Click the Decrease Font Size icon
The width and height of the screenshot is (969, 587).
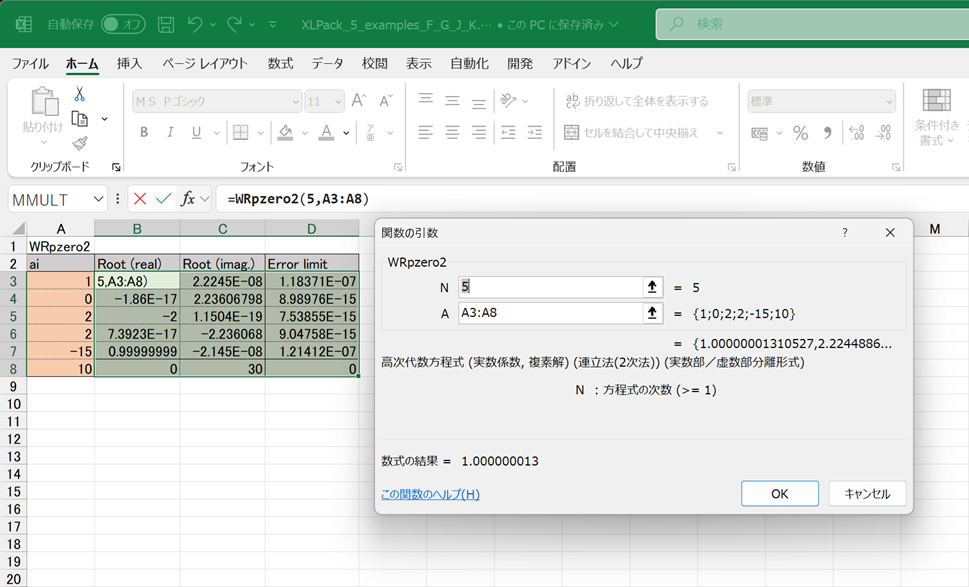(386, 101)
